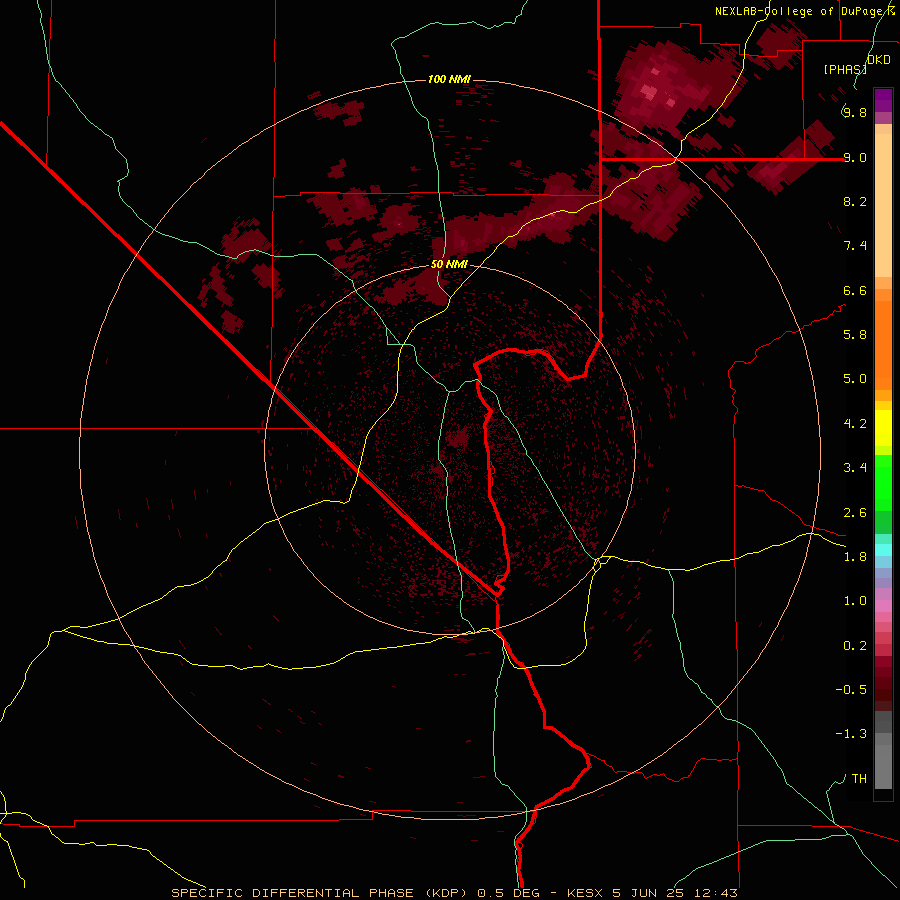The width and height of the screenshot is (900, 900).
Task: Click the 9.0 value on the color scale
Action: click(x=855, y=157)
